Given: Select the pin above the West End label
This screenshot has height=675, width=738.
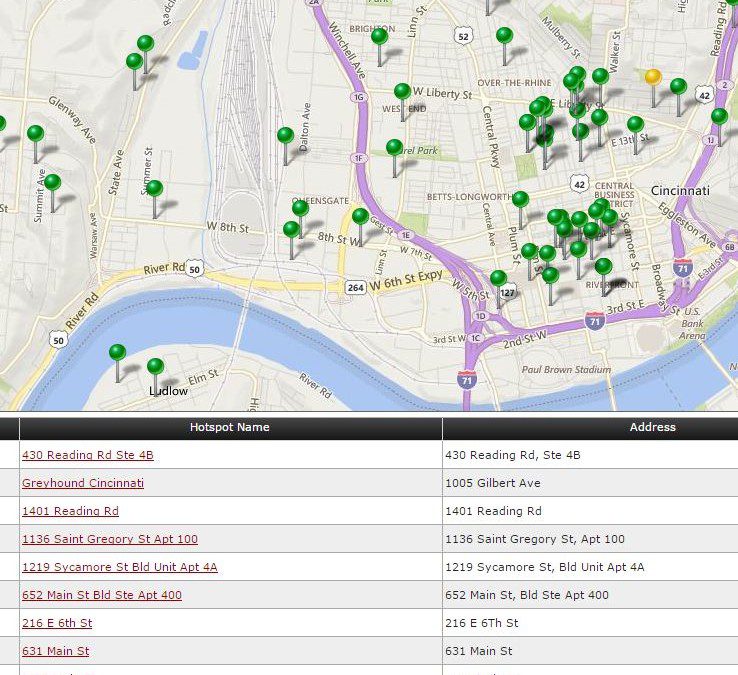Looking at the screenshot, I should click(x=402, y=91).
